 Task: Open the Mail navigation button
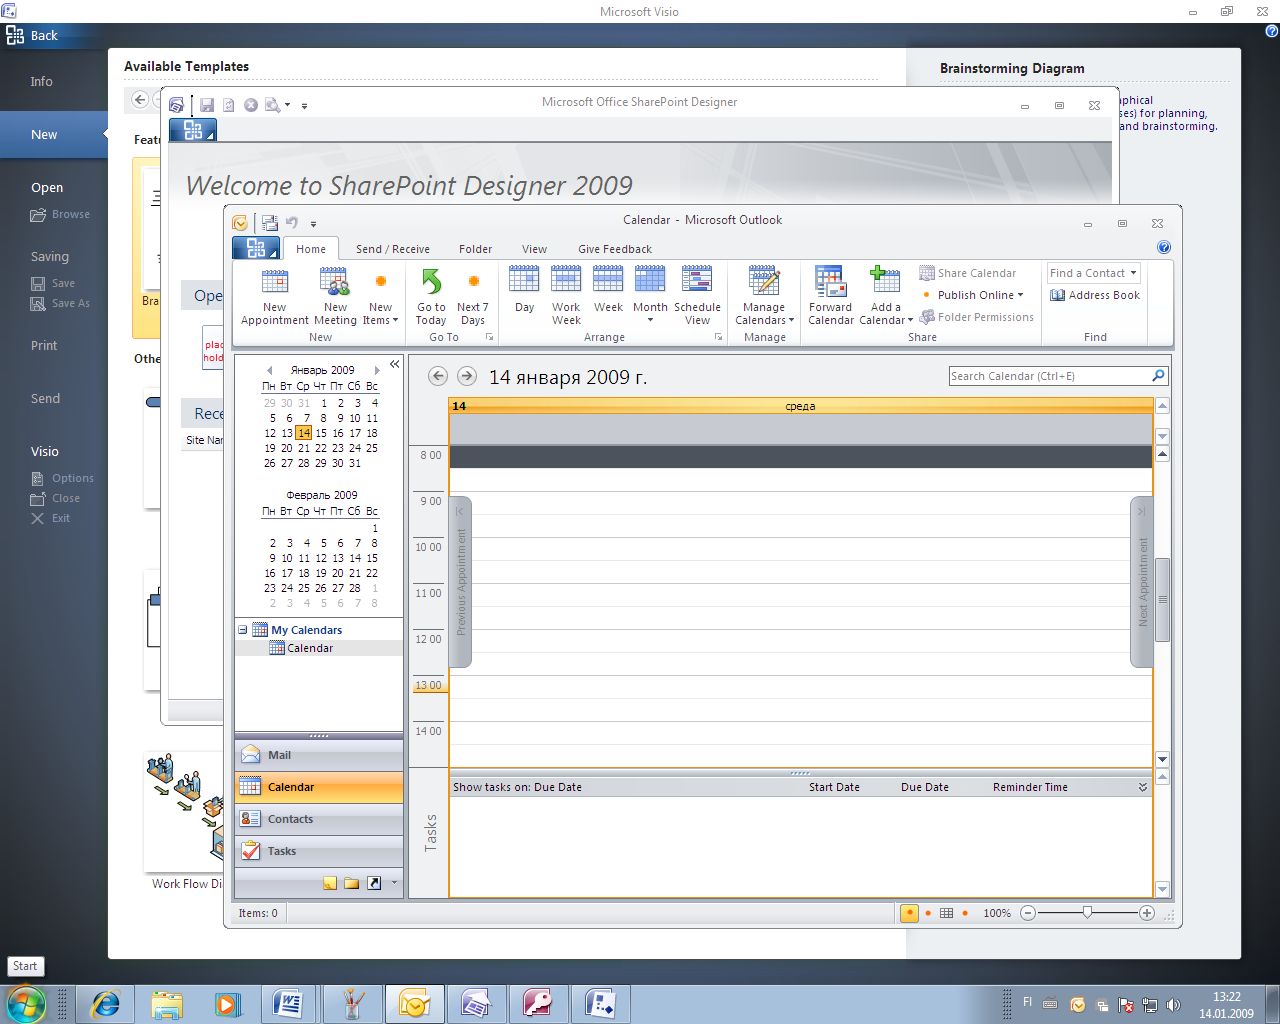279,755
